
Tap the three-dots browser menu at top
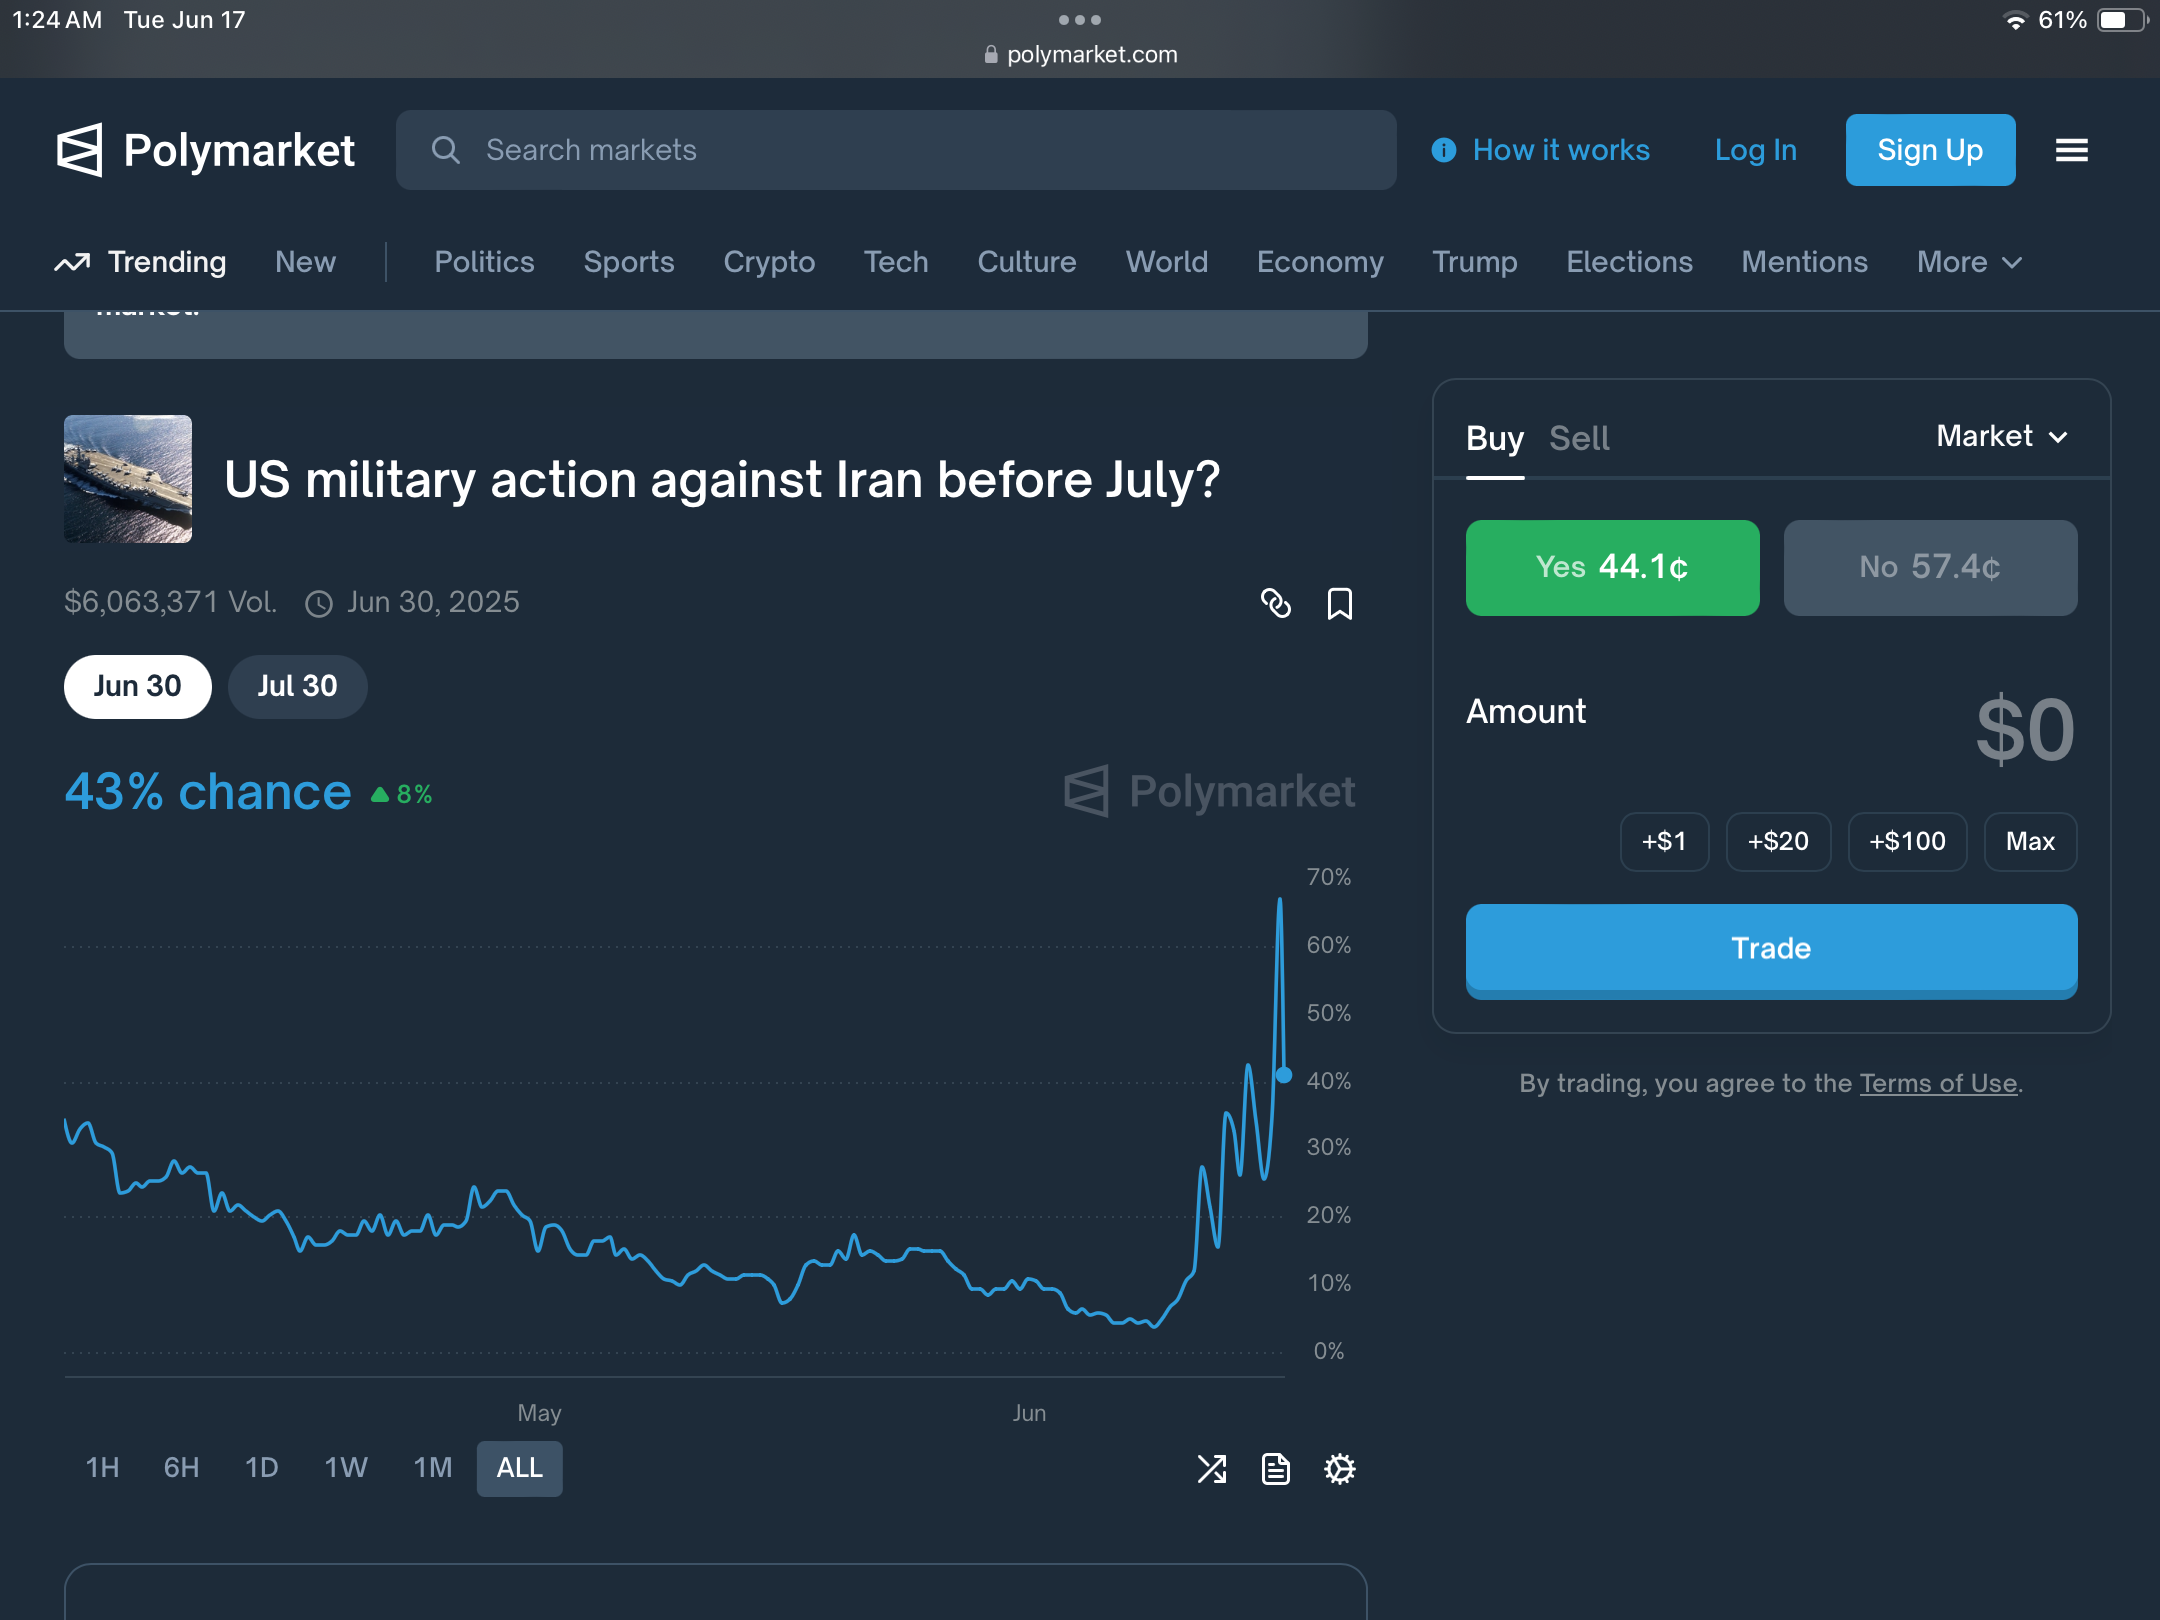pos(1080,20)
